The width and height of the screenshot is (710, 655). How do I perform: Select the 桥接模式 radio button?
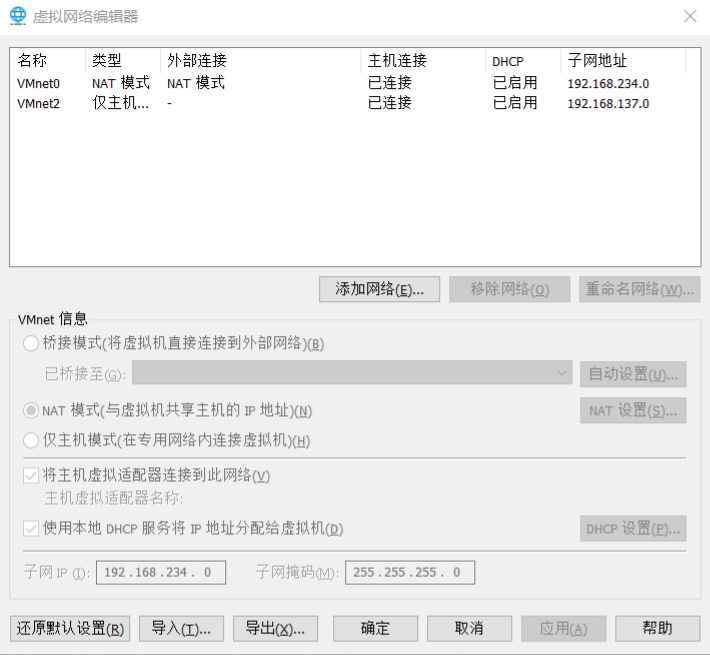30,344
